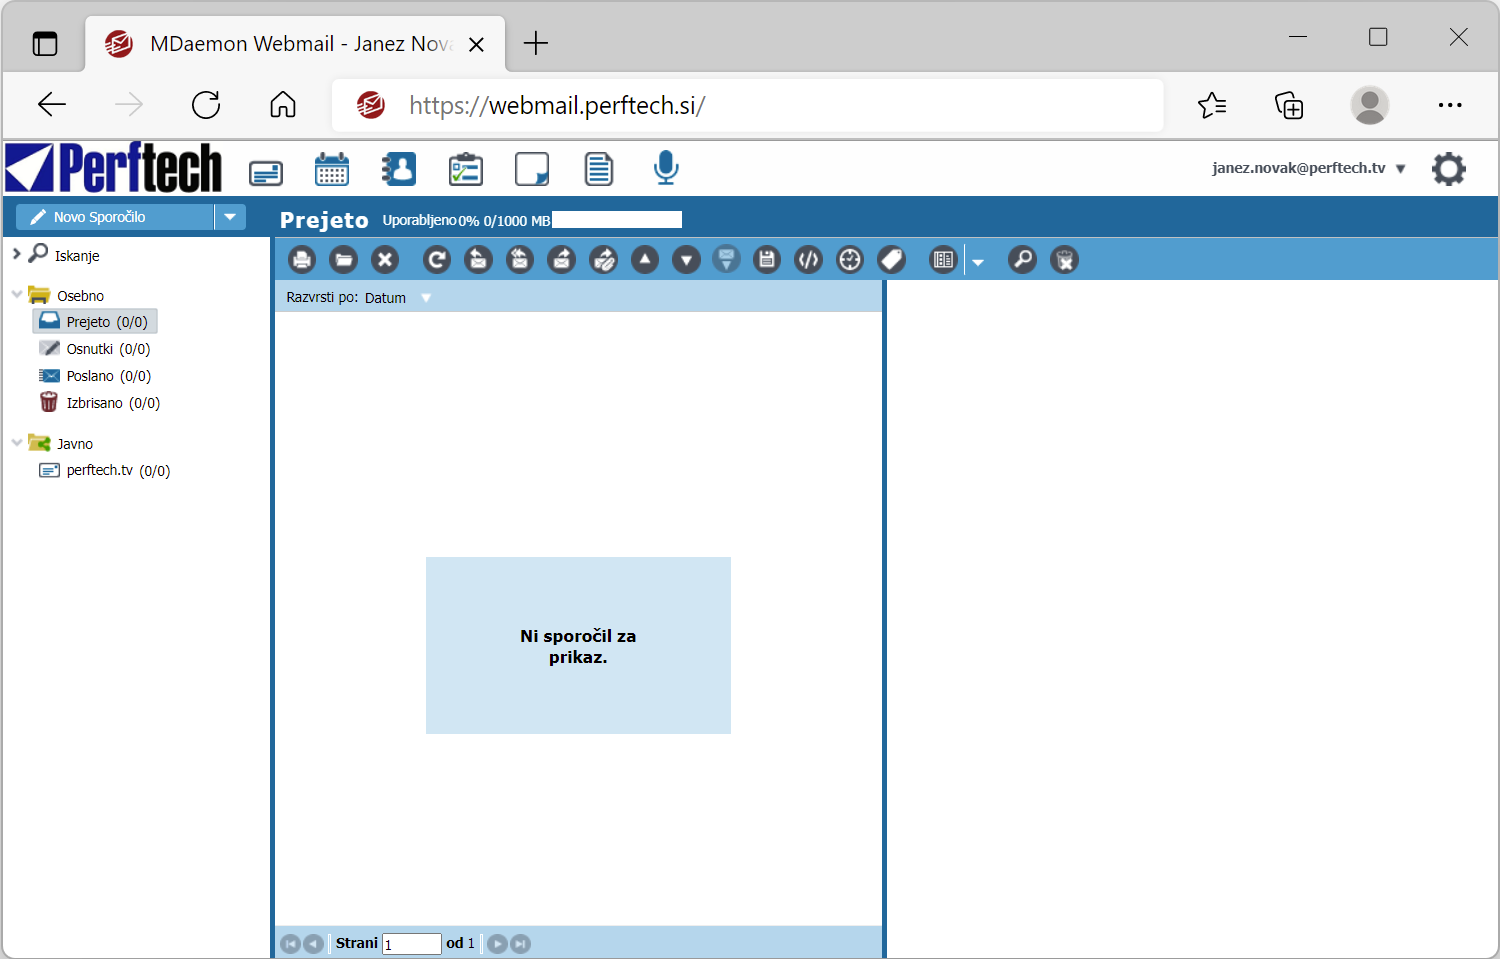Click the Perftech logo
1500x959 pixels.
(113, 168)
